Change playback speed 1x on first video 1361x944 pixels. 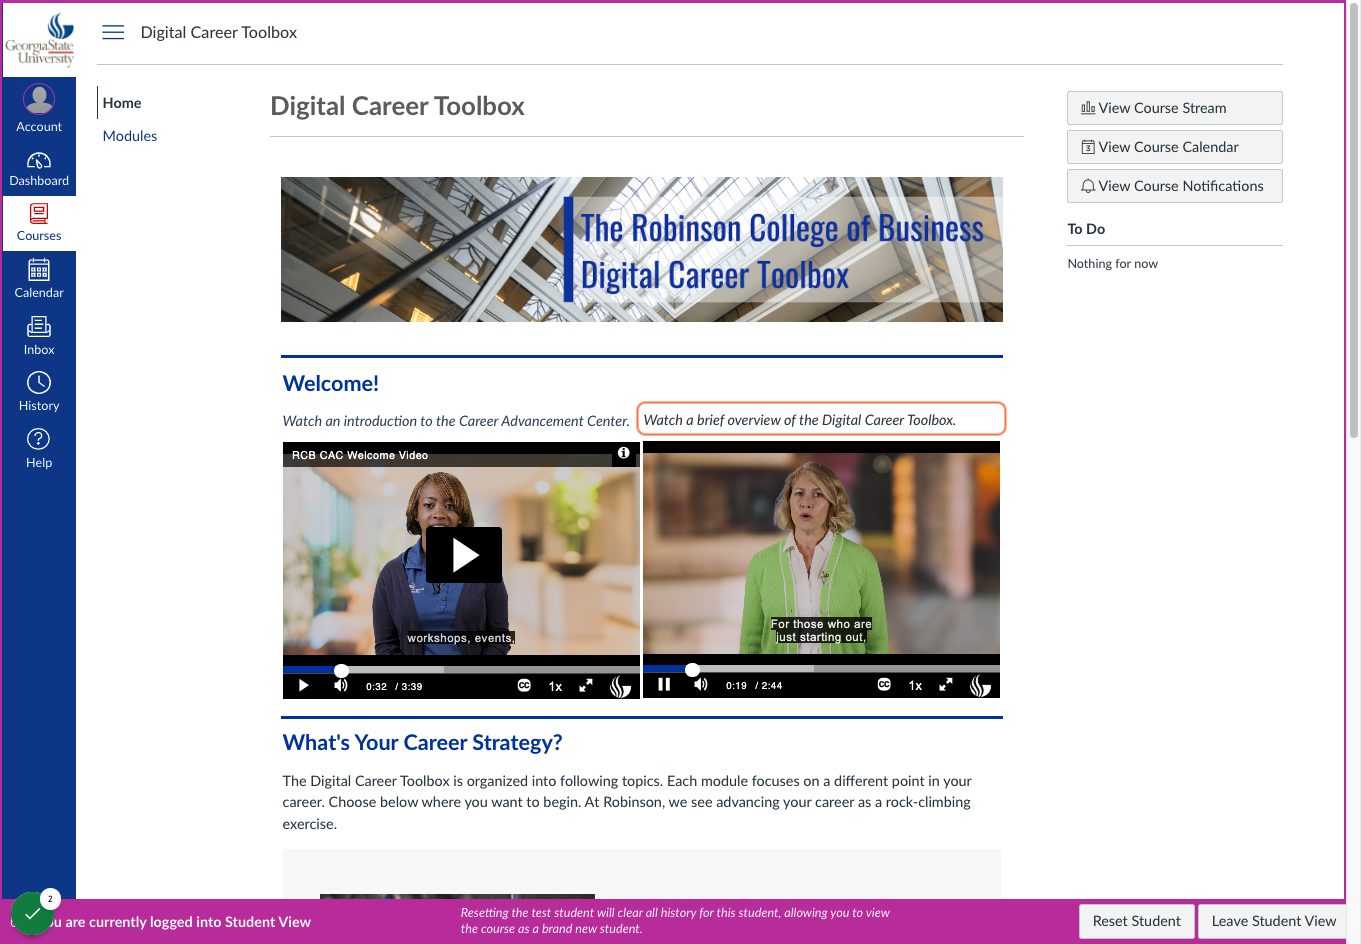555,686
